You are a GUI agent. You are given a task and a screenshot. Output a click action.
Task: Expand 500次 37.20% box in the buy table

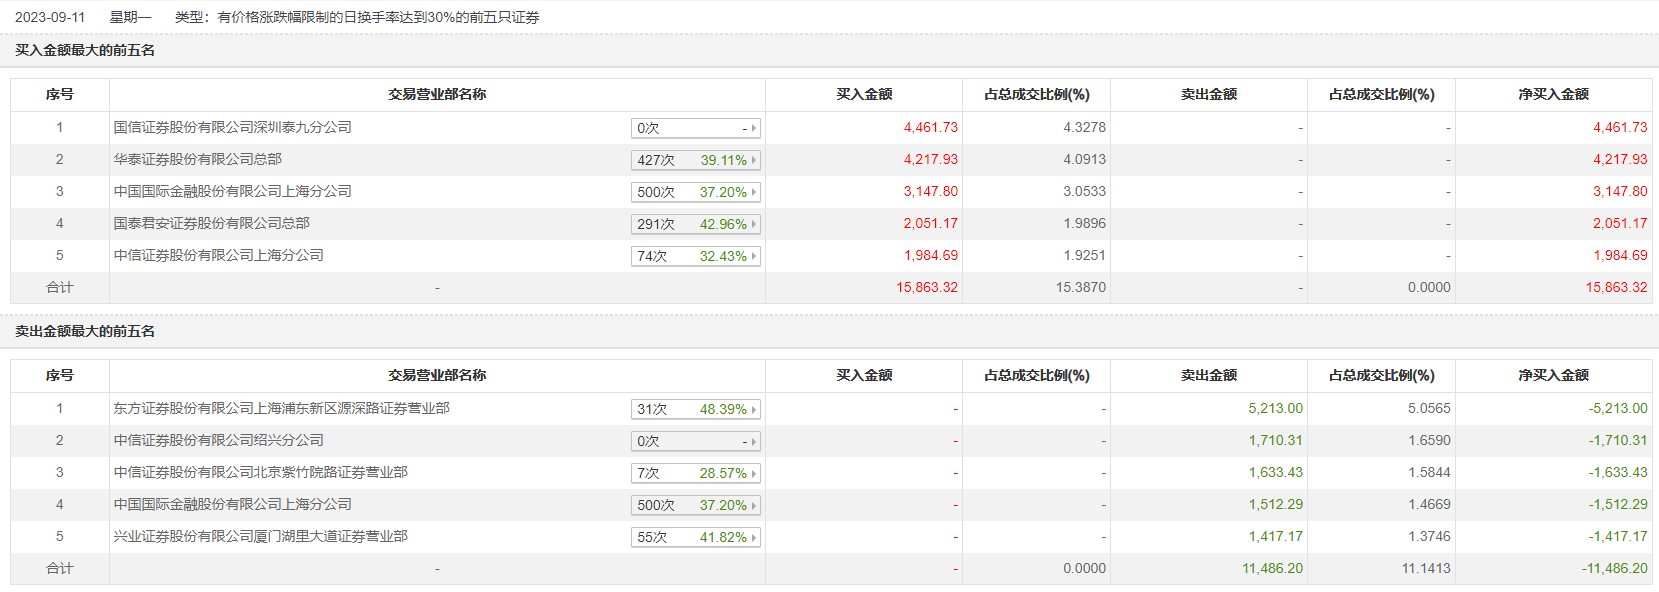pos(696,192)
